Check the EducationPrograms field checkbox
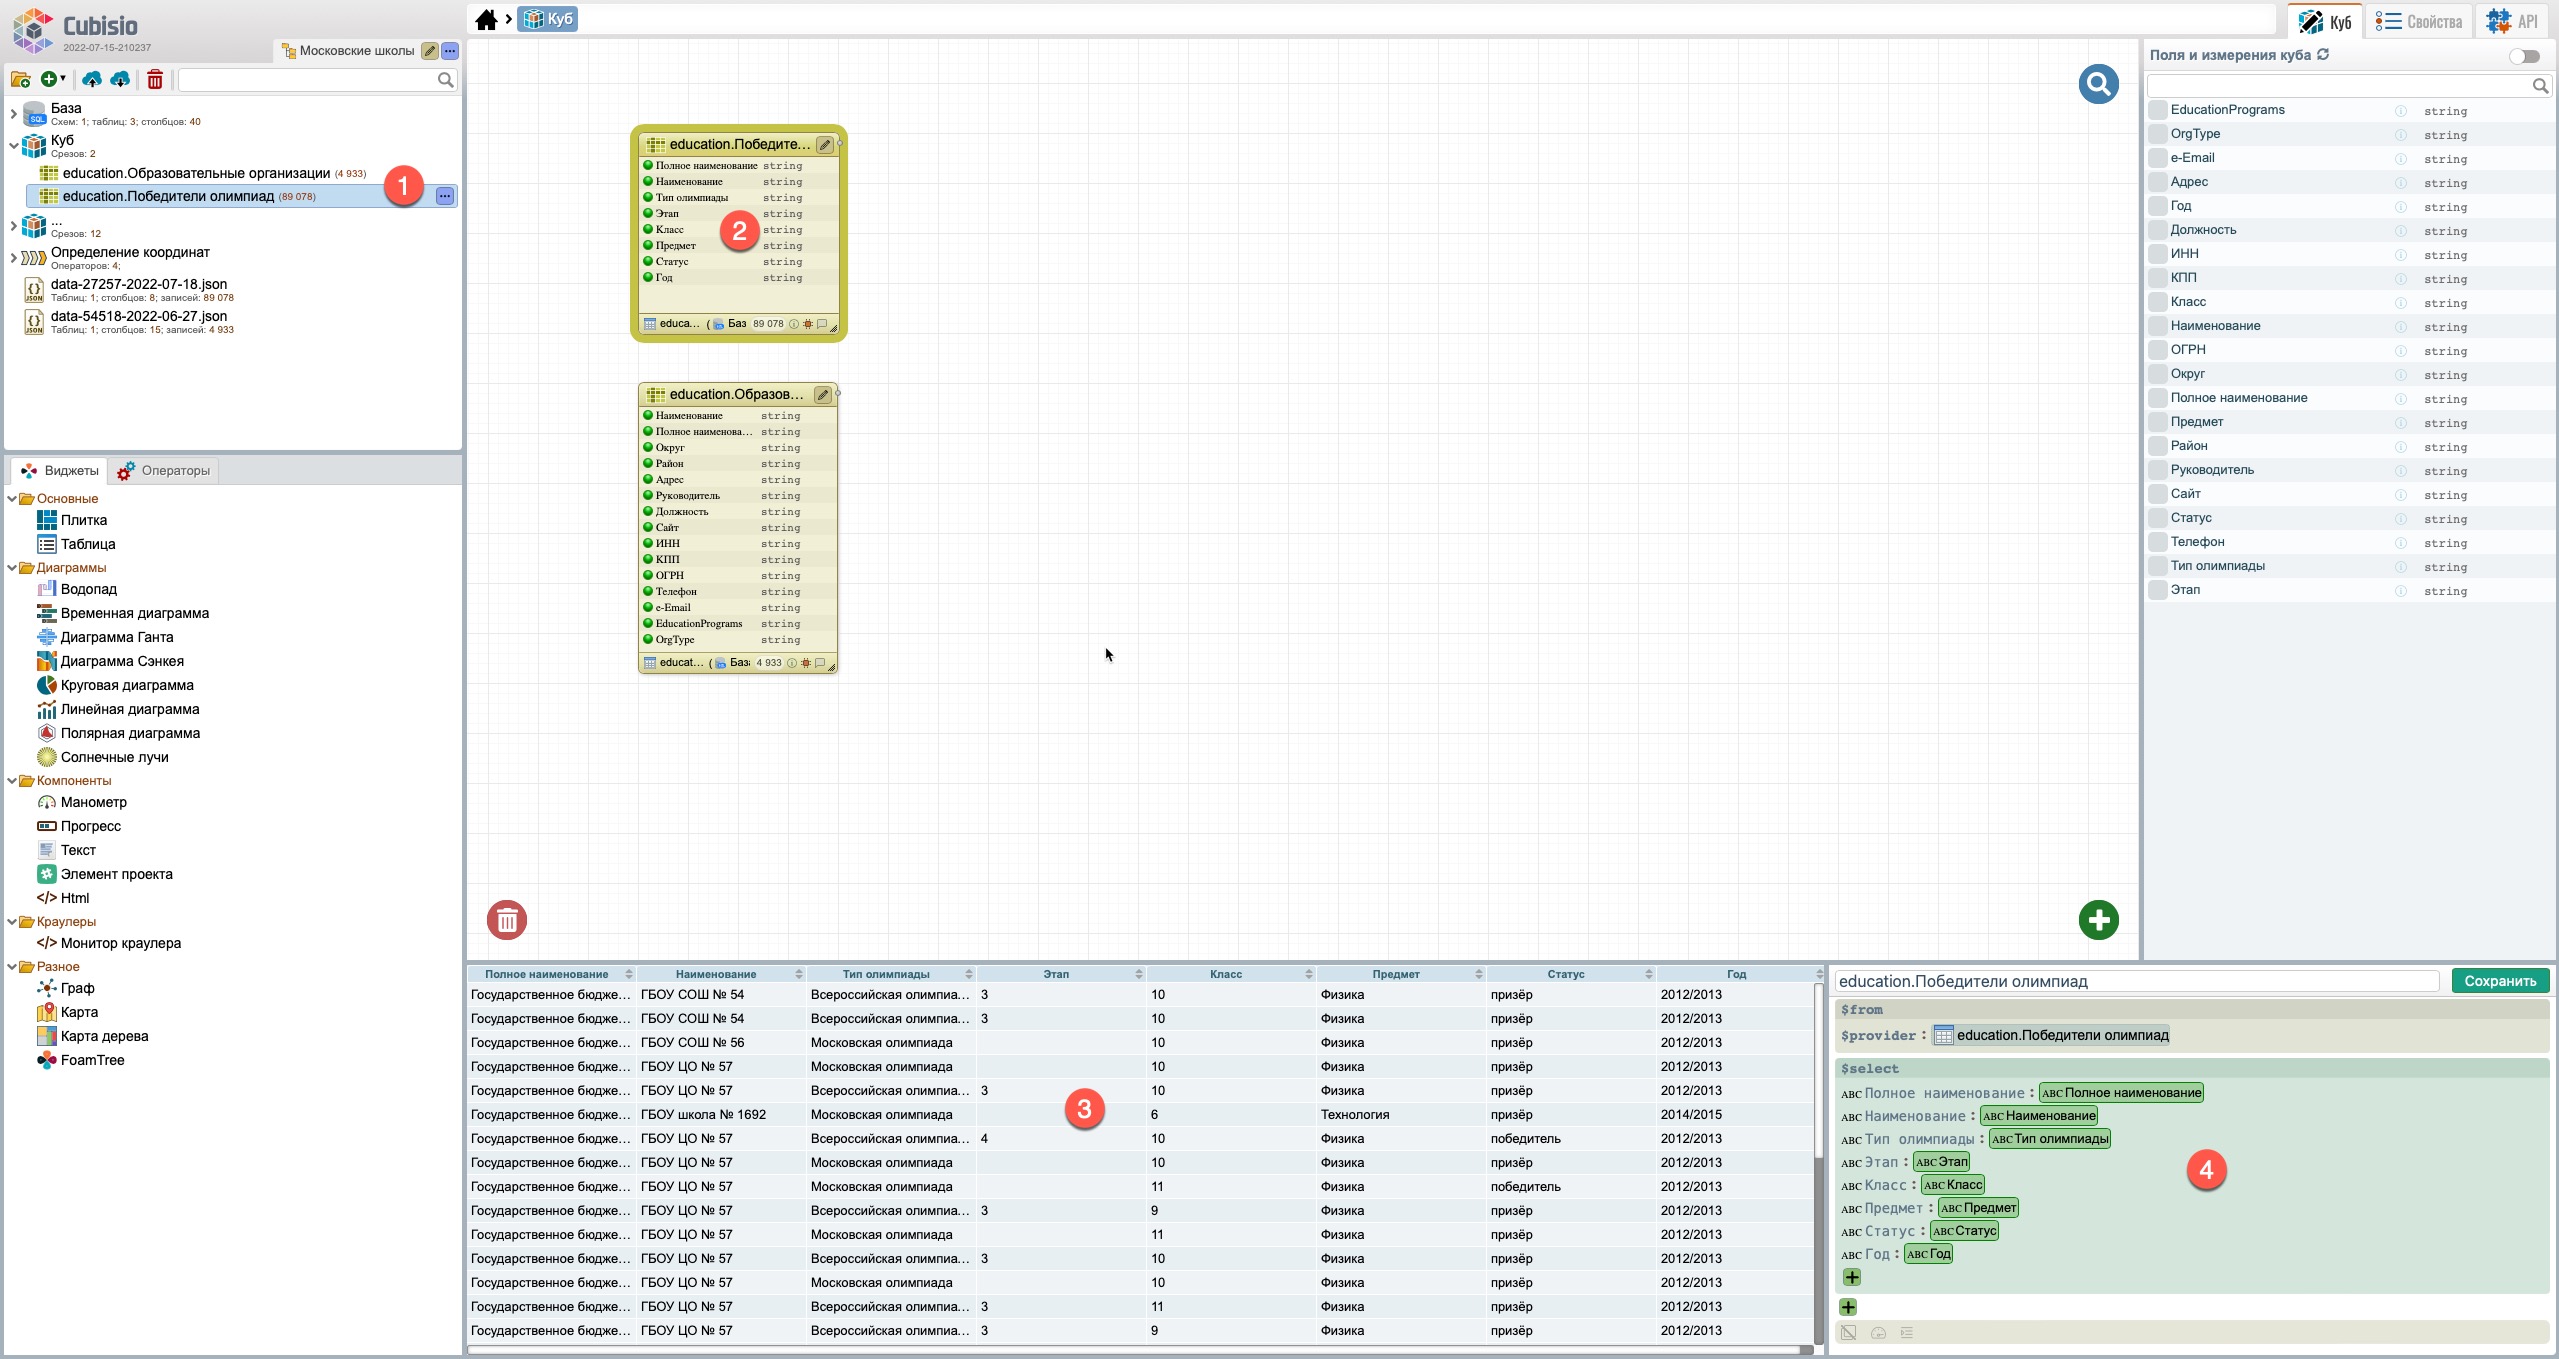This screenshot has width=2559, height=1359. click(2158, 110)
